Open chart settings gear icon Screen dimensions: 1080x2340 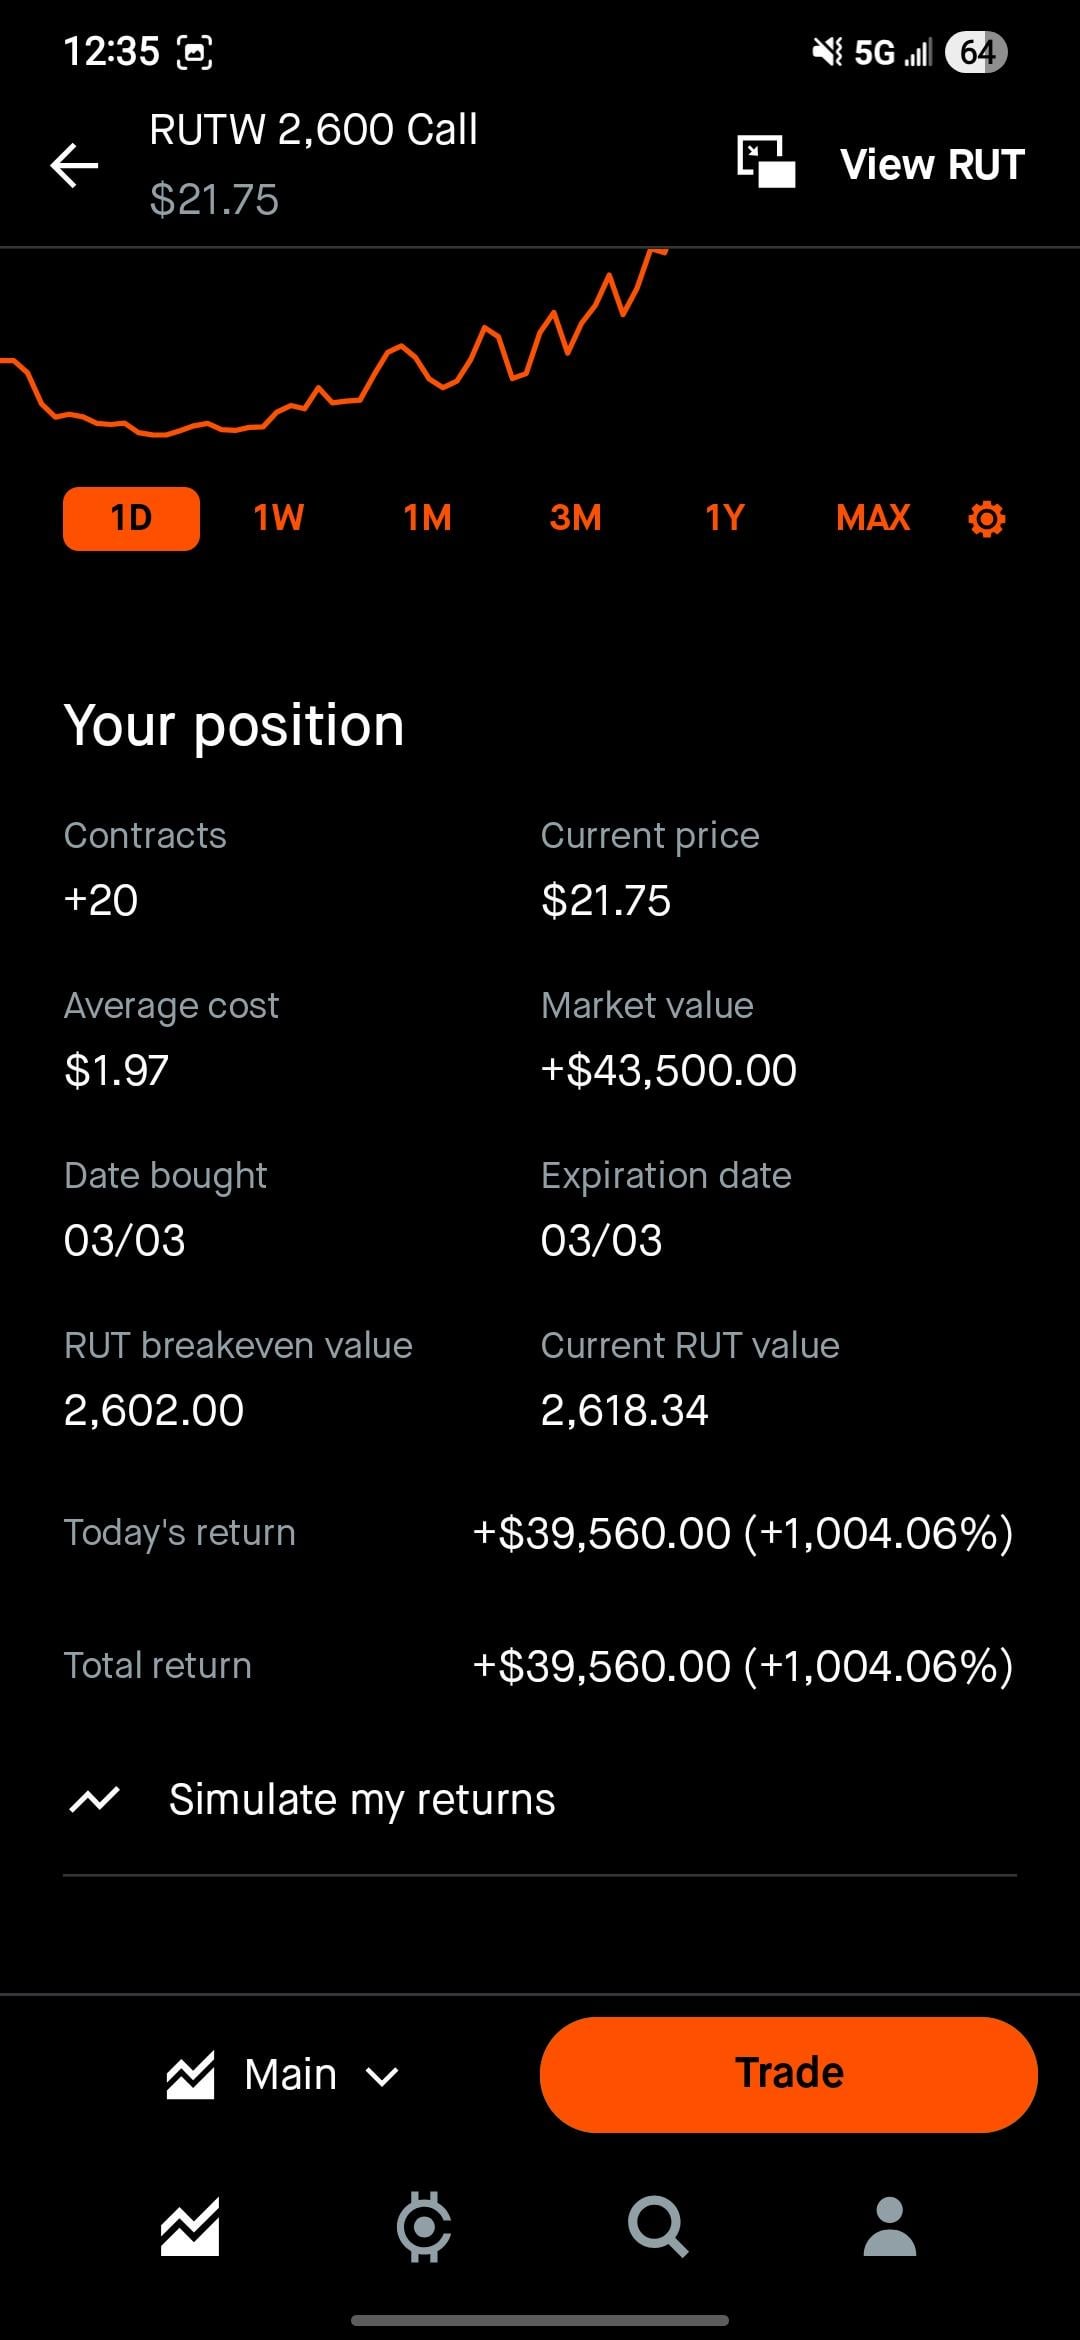(987, 519)
